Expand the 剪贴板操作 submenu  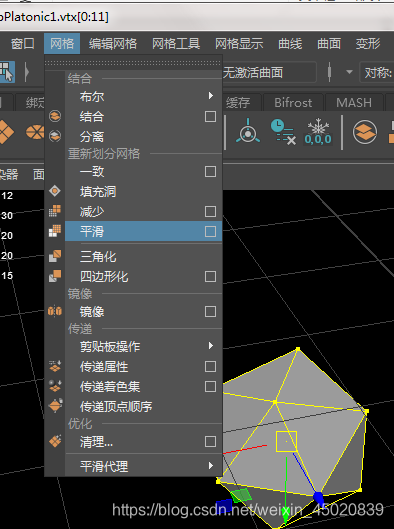click(x=143, y=346)
